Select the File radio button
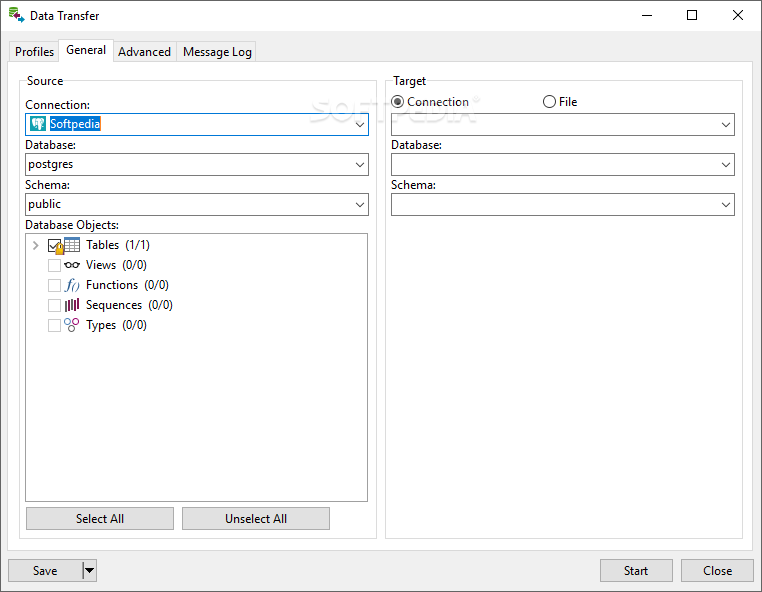This screenshot has width=762, height=592. tap(549, 102)
